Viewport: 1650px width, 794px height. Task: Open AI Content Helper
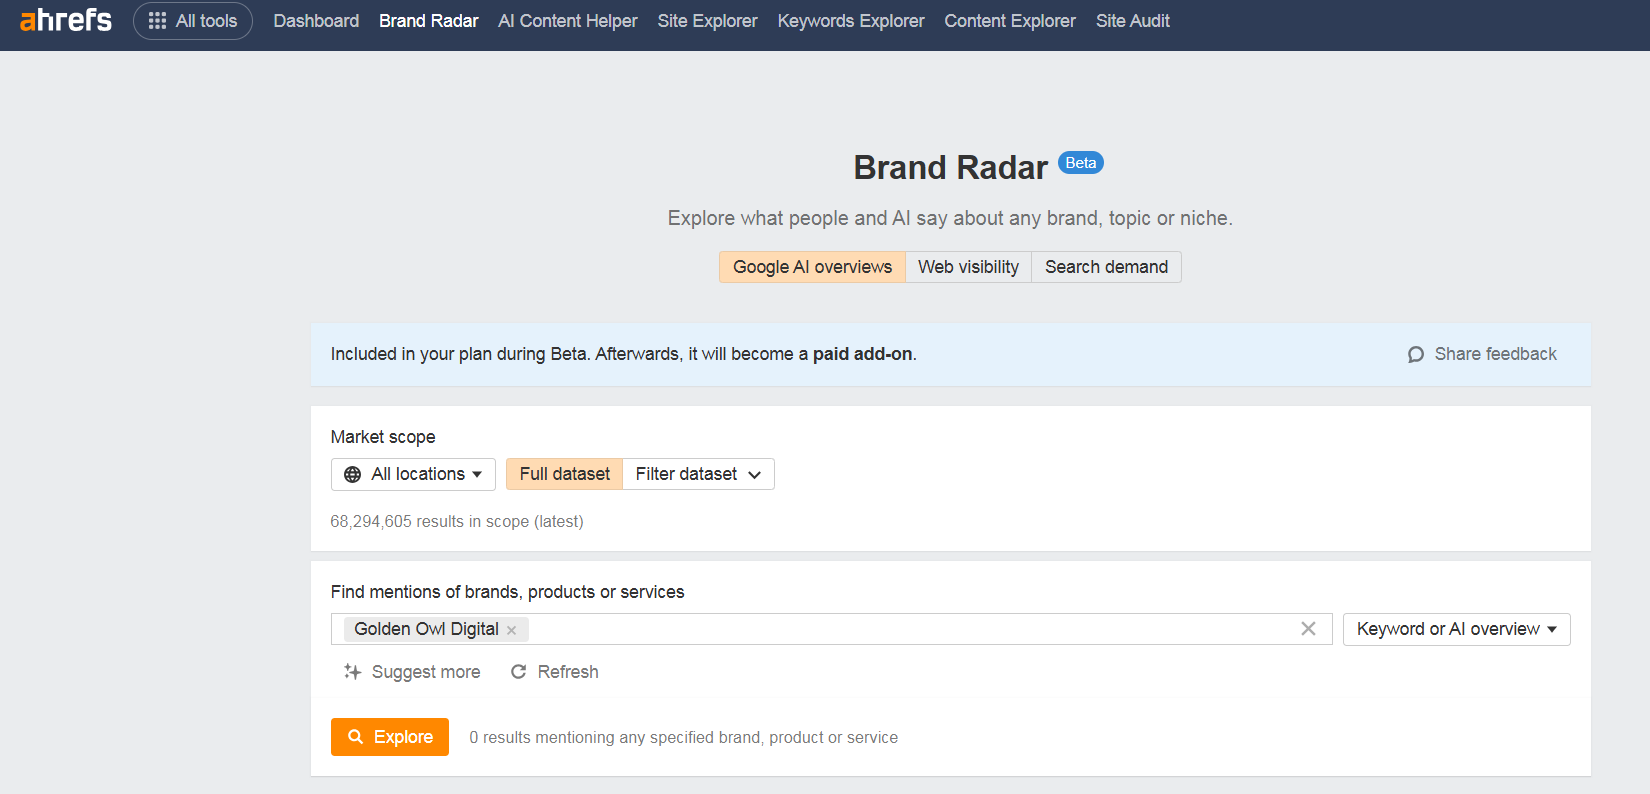pos(567,21)
